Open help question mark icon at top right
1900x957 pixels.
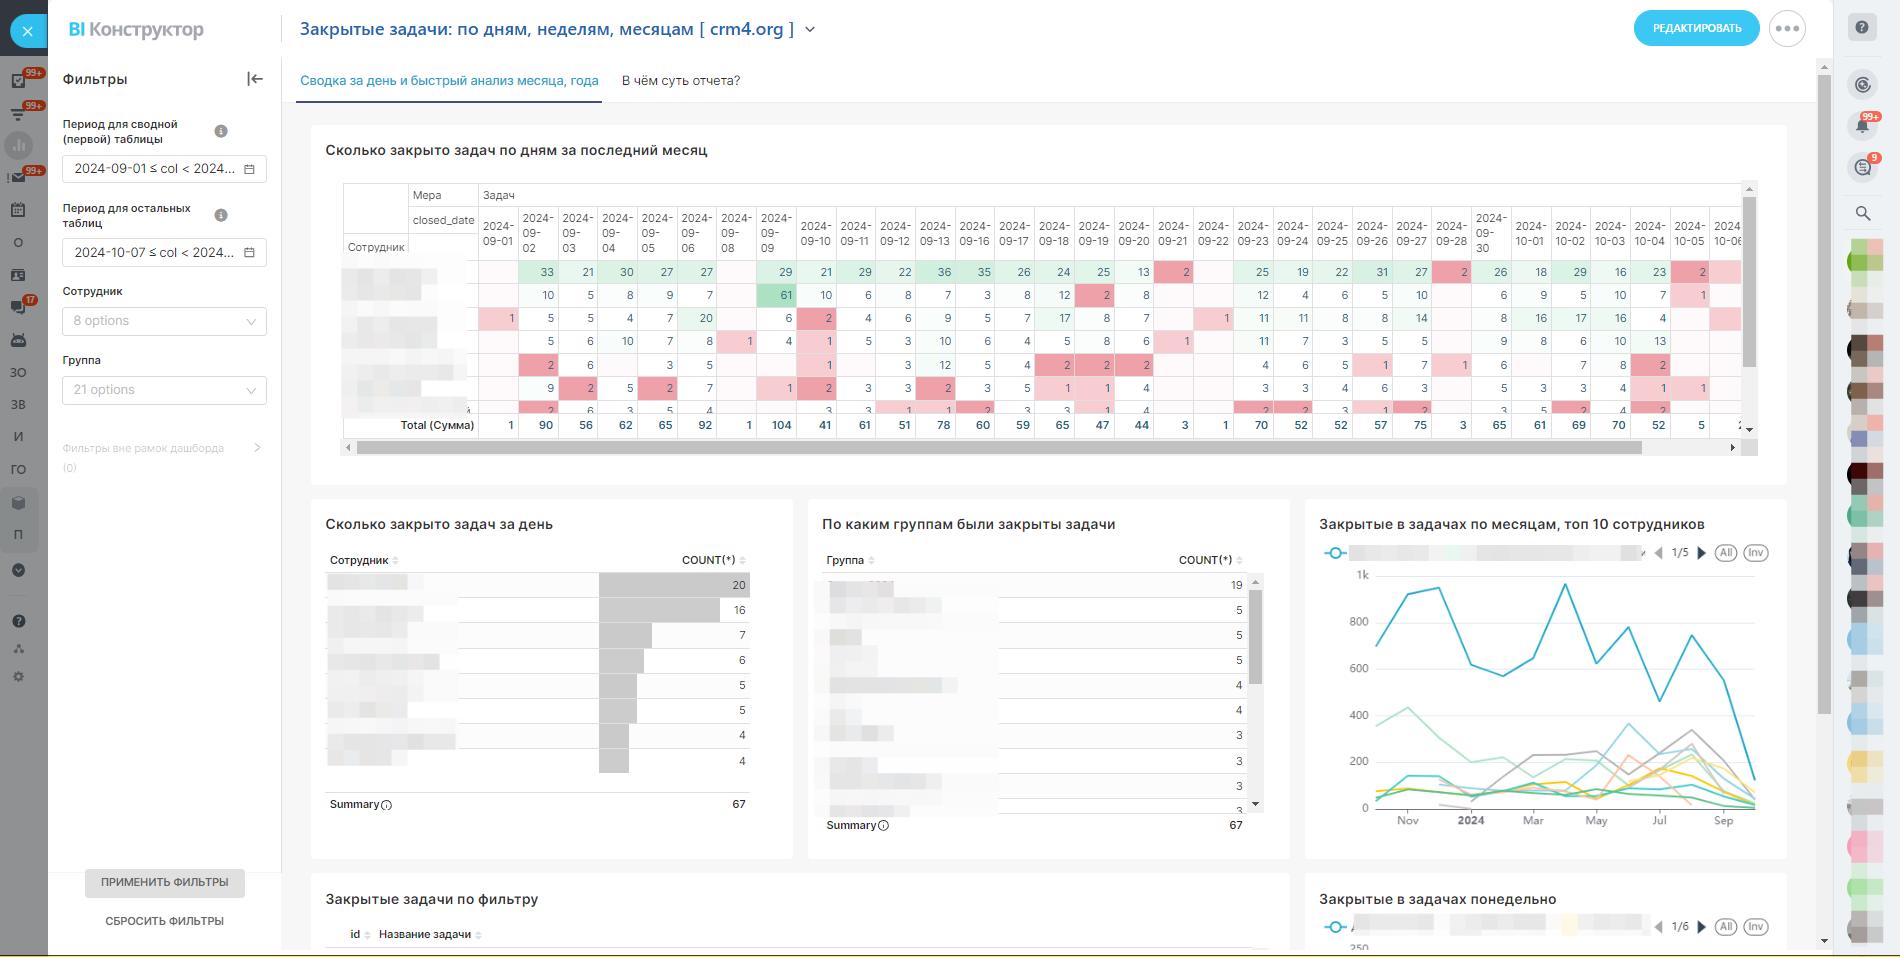click(x=1862, y=28)
